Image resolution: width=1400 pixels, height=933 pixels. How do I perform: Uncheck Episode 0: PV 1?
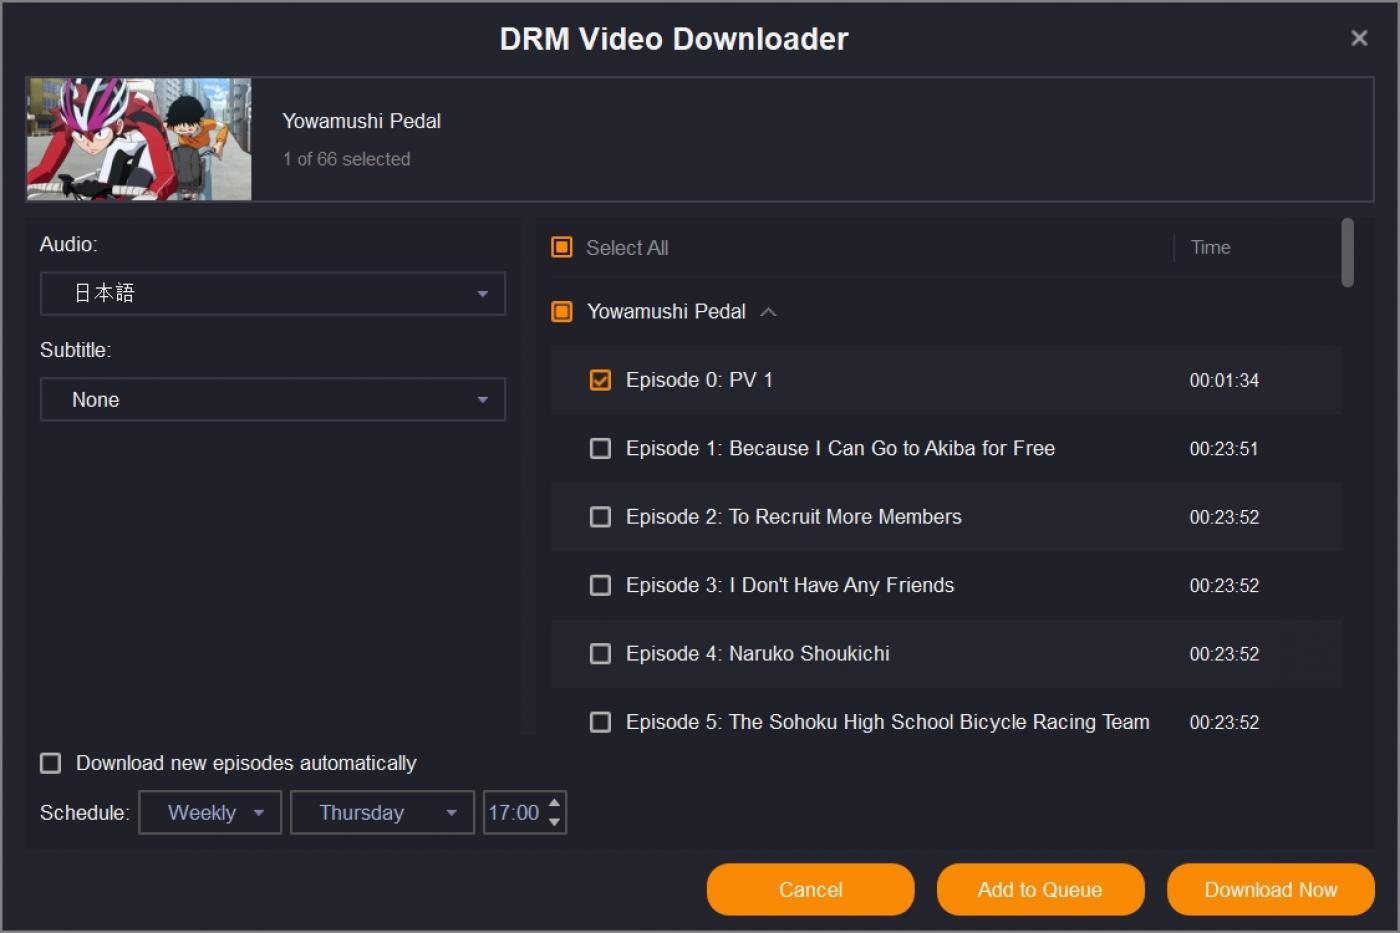tap(600, 380)
